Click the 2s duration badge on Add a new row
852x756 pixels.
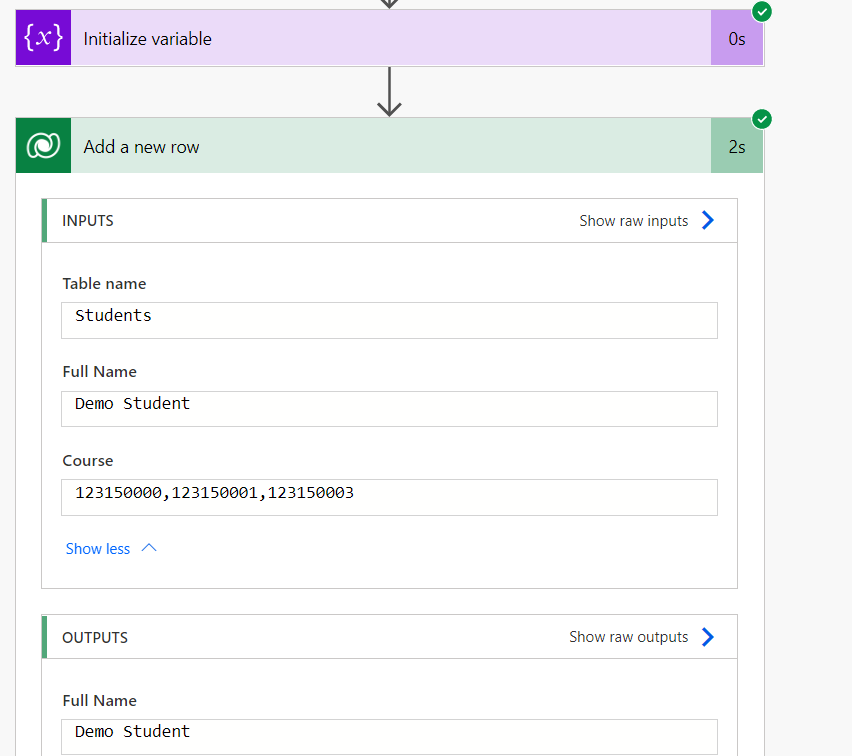coord(736,145)
